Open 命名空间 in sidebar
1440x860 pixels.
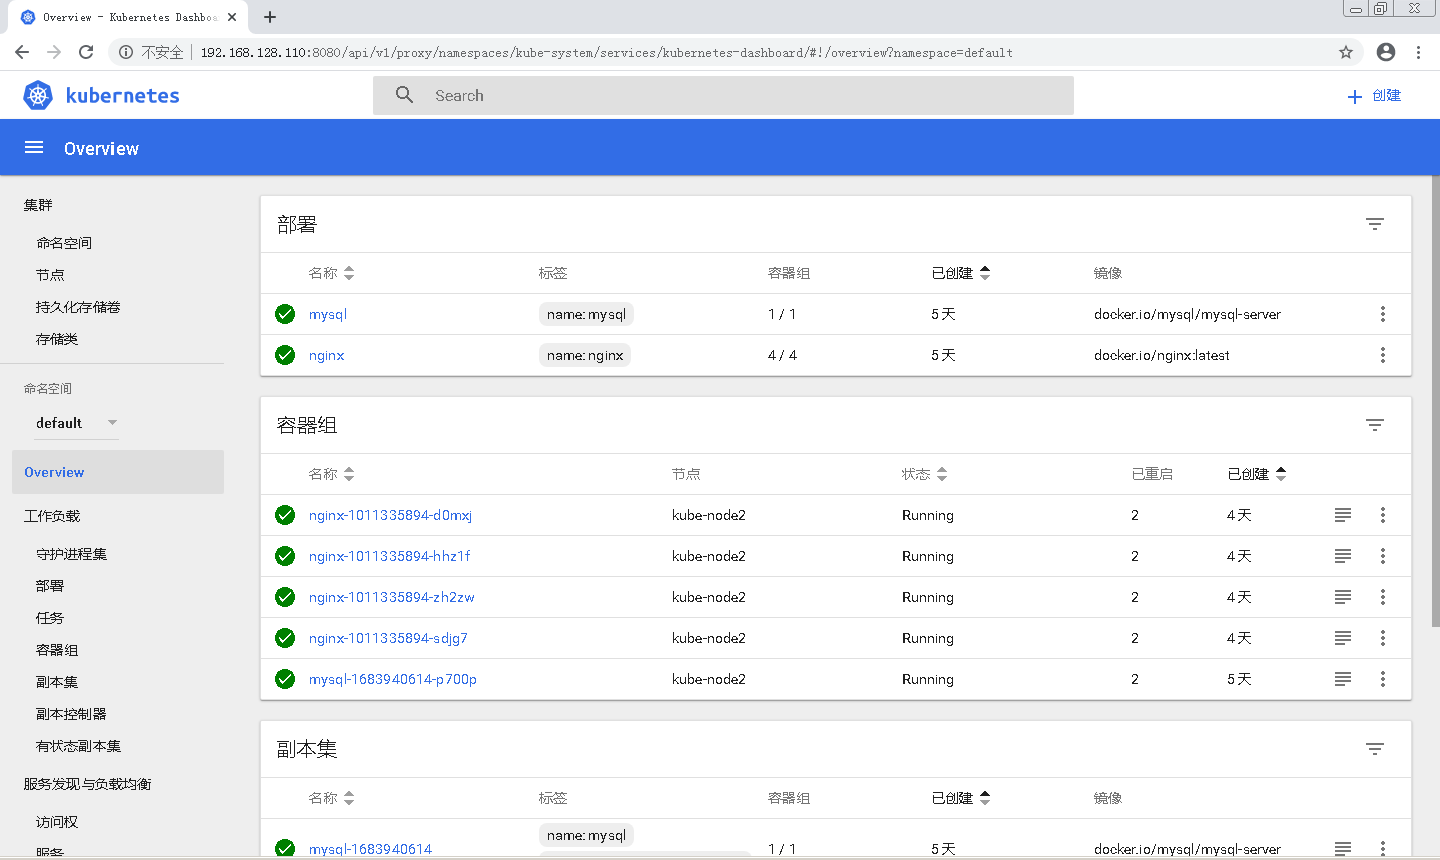(64, 243)
